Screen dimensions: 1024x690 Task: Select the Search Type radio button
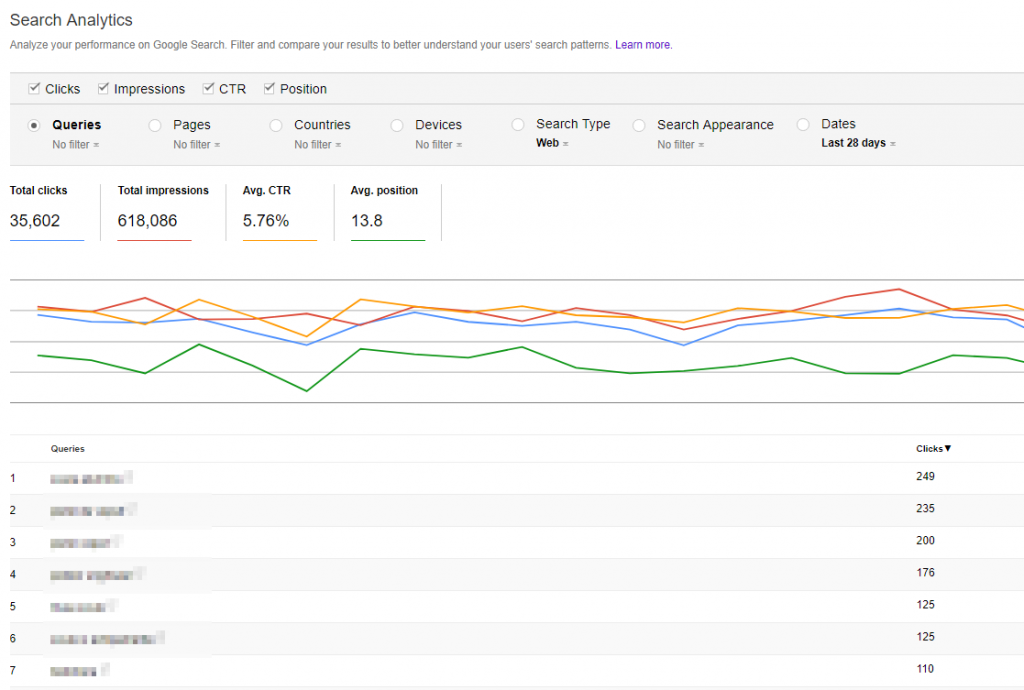[518, 125]
